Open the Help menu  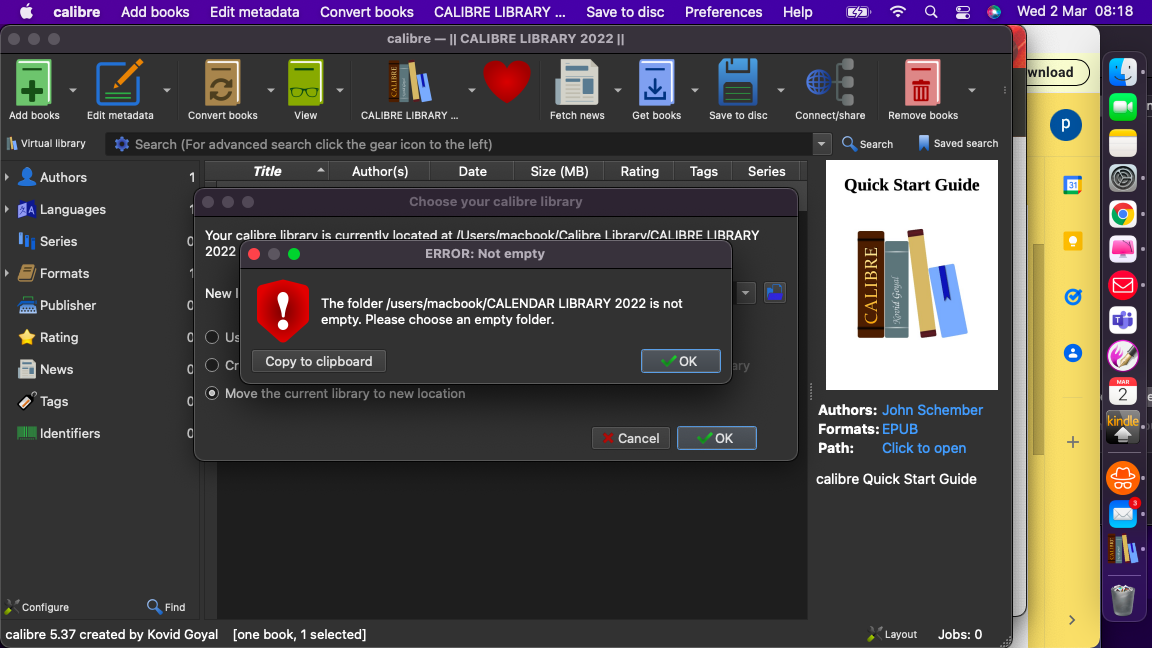click(x=797, y=12)
